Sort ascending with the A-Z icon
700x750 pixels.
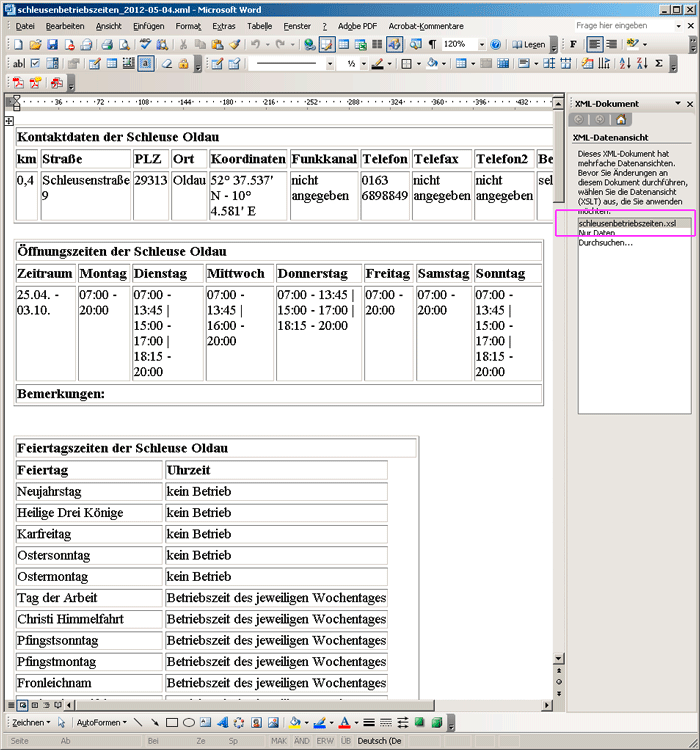624,64
